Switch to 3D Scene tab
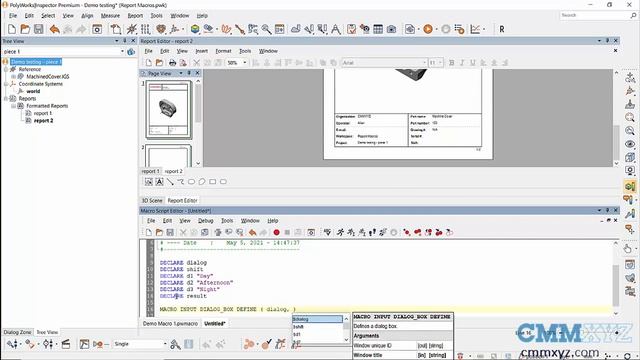The width and height of the screenshot is (640, 360). 152,200
